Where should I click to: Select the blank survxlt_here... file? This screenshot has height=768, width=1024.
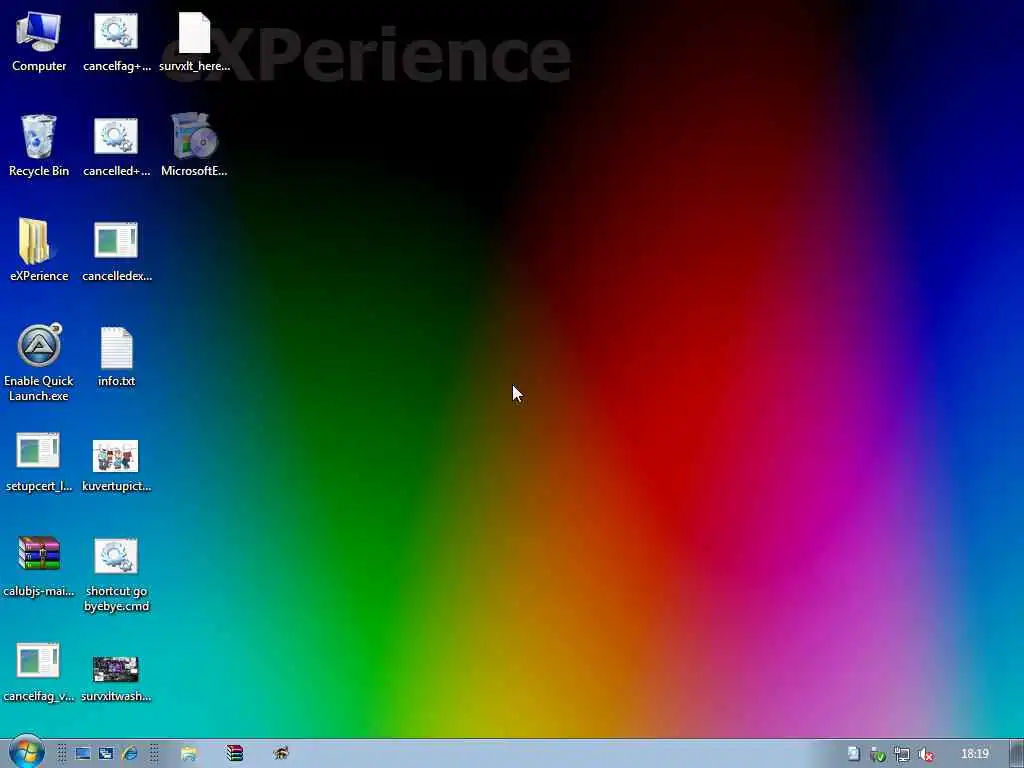coord(194,42)
